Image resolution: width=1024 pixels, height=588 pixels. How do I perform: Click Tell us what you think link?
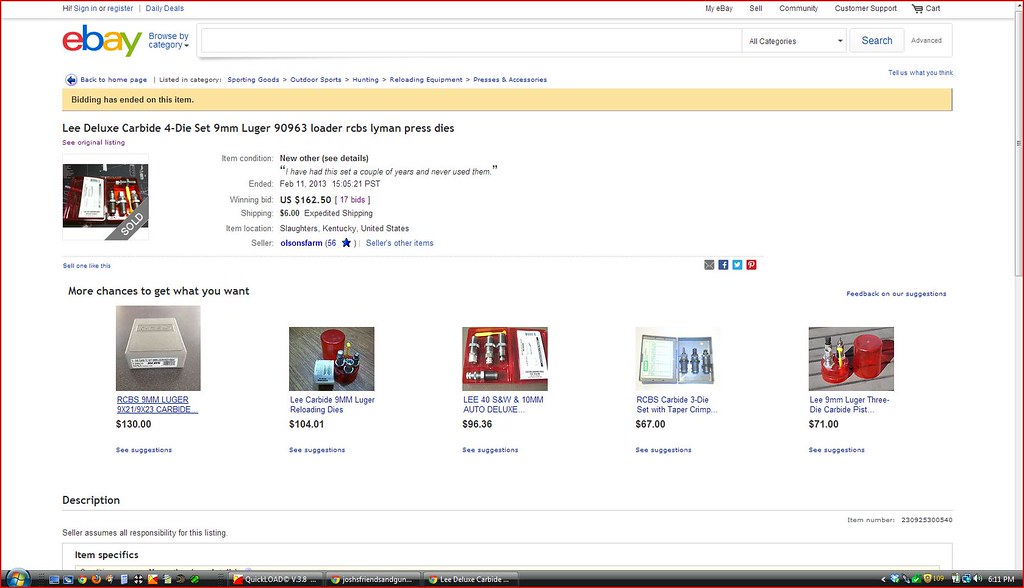coord(920,73)
